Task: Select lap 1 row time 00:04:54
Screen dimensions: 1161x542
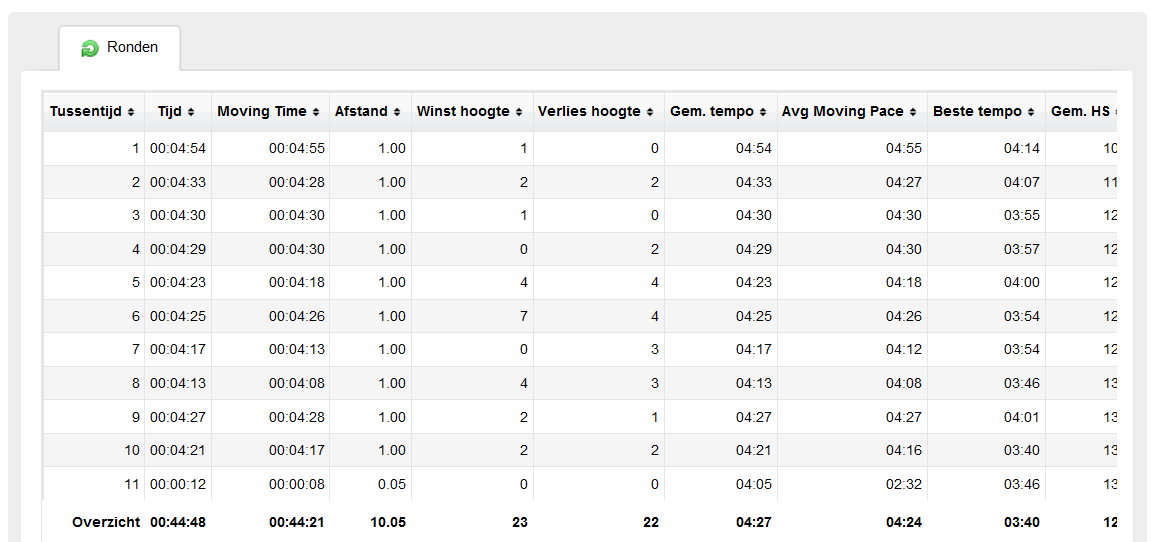Action: click(178, 148)
